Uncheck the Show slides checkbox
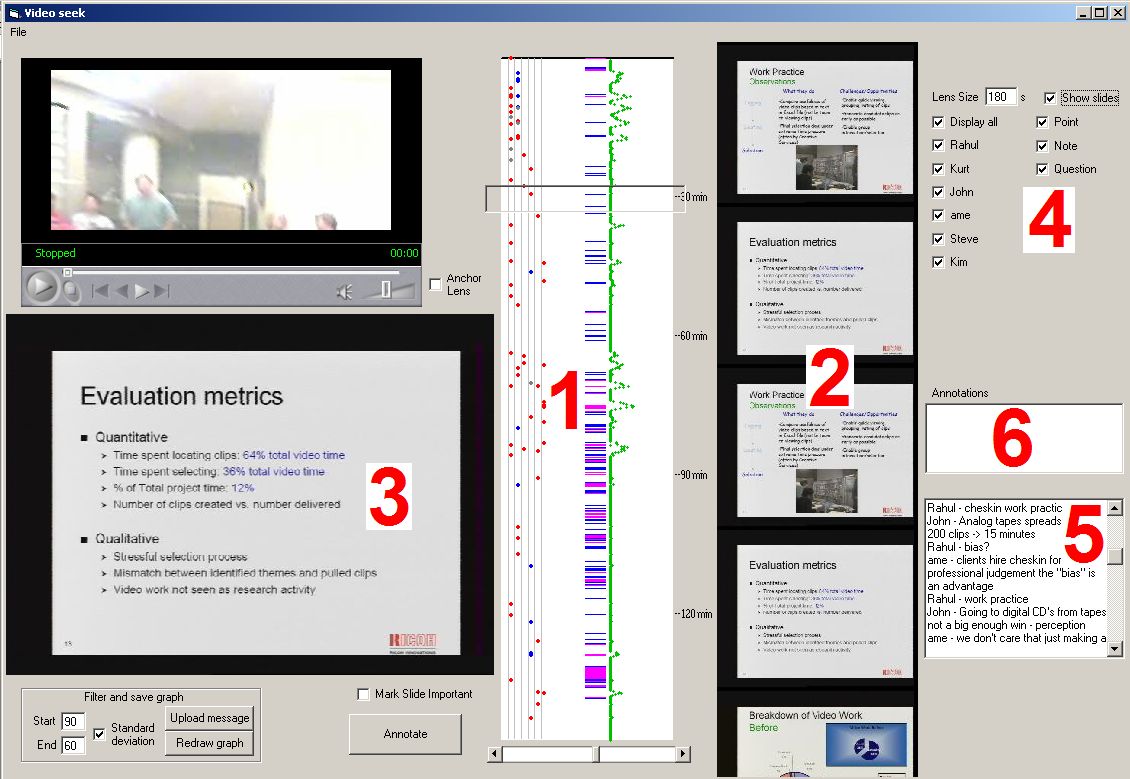 click(1049, 98)
